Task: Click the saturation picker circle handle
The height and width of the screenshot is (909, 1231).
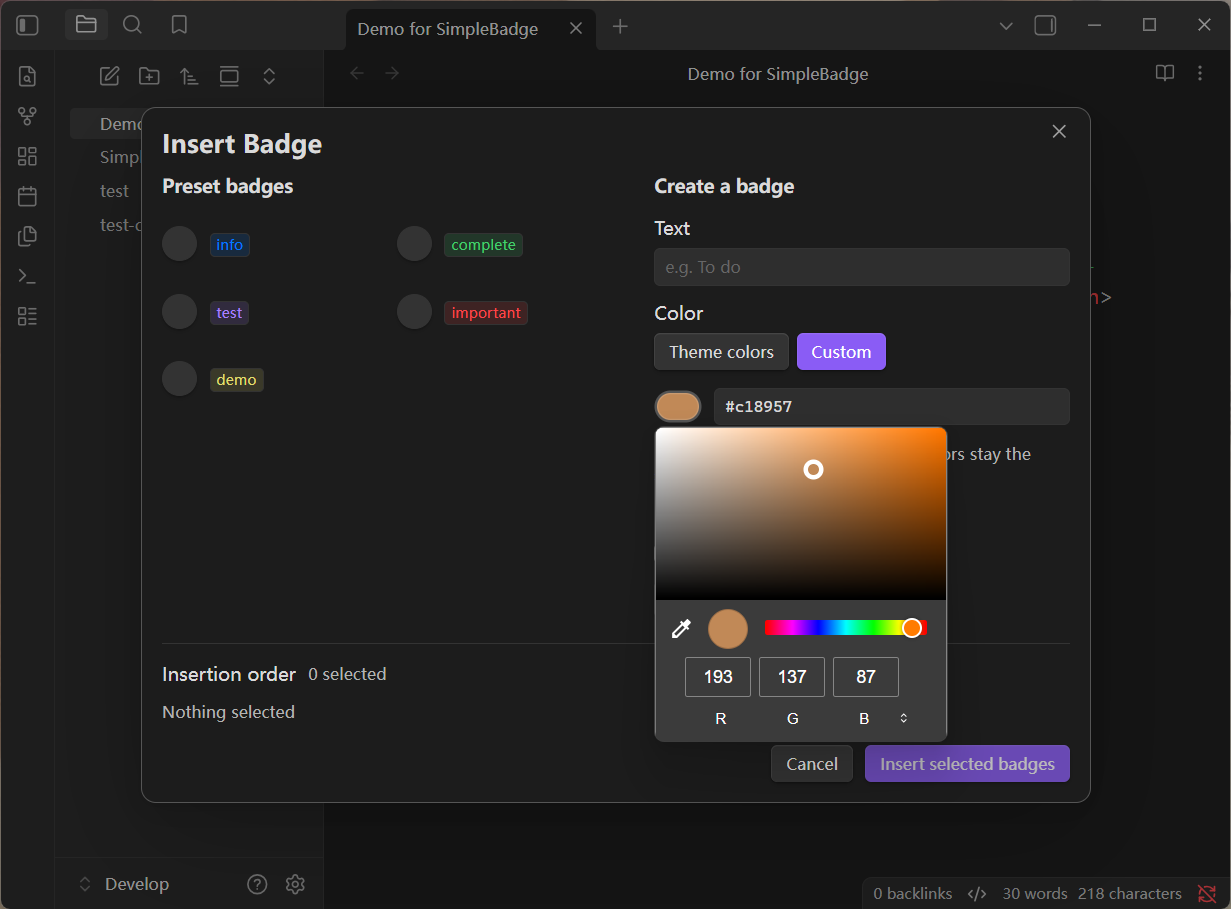Action: [x=814, y=469]
